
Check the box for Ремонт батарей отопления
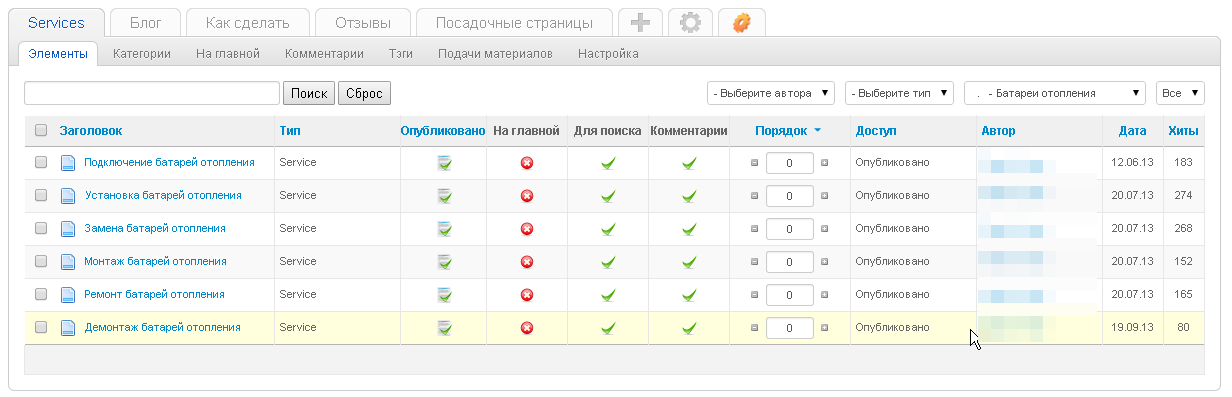tap(41, 294)
